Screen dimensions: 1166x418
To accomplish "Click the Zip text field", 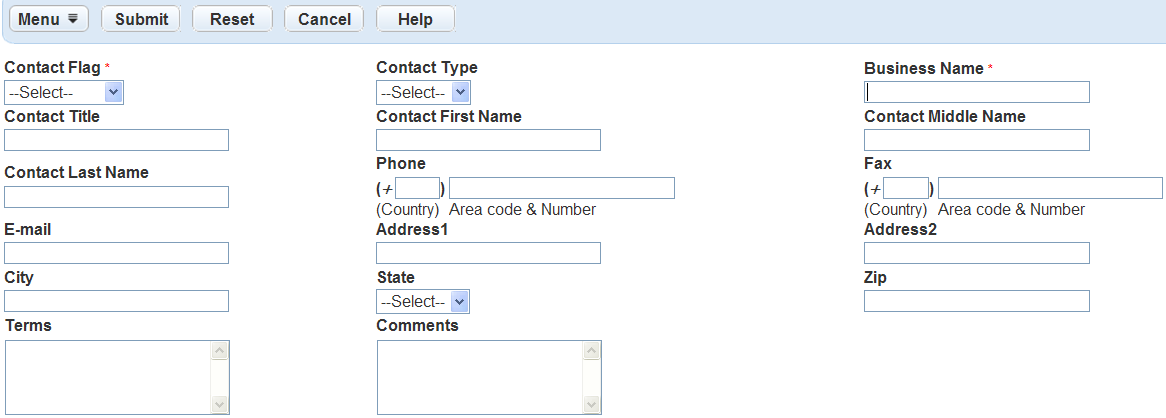I will [977, 301].
